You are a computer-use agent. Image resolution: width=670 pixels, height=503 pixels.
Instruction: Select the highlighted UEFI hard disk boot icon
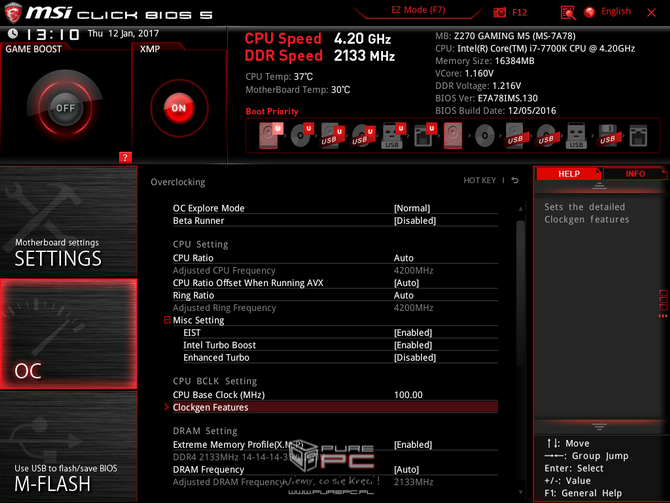pos(270,135)
